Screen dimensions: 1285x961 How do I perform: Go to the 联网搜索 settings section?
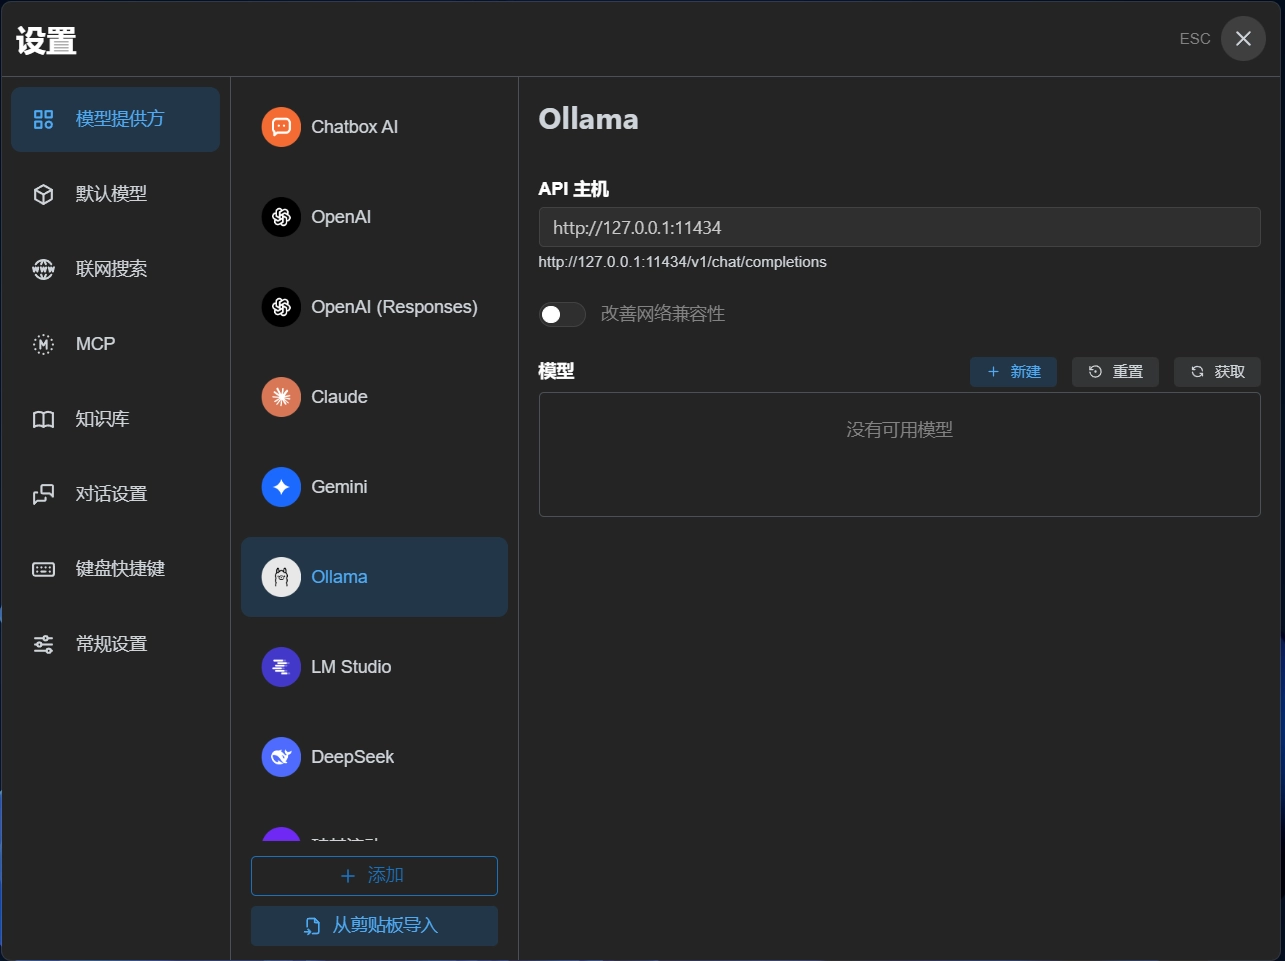click(115, 269)
